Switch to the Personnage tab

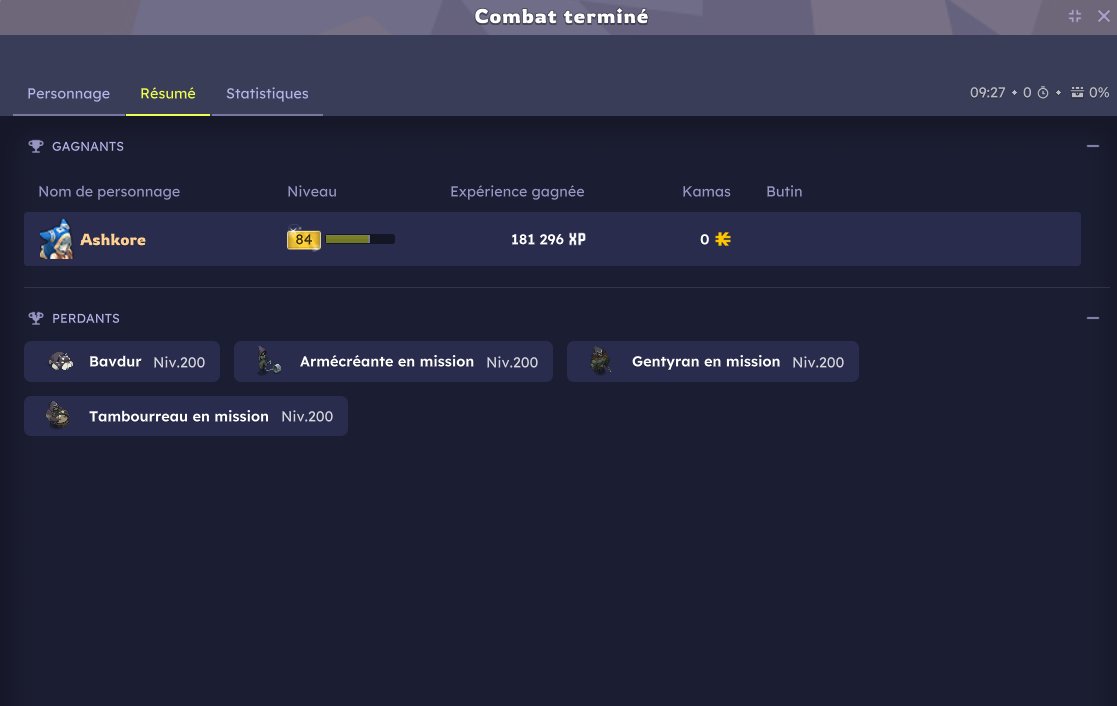[x=68, y=93]
